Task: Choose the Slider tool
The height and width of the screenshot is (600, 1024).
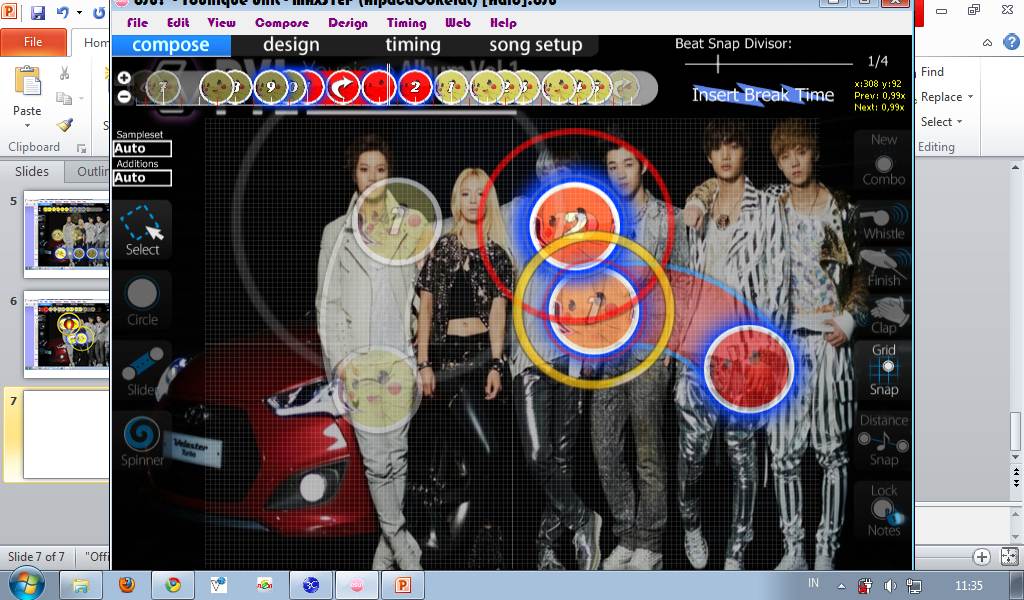Action: coord(142,370)
